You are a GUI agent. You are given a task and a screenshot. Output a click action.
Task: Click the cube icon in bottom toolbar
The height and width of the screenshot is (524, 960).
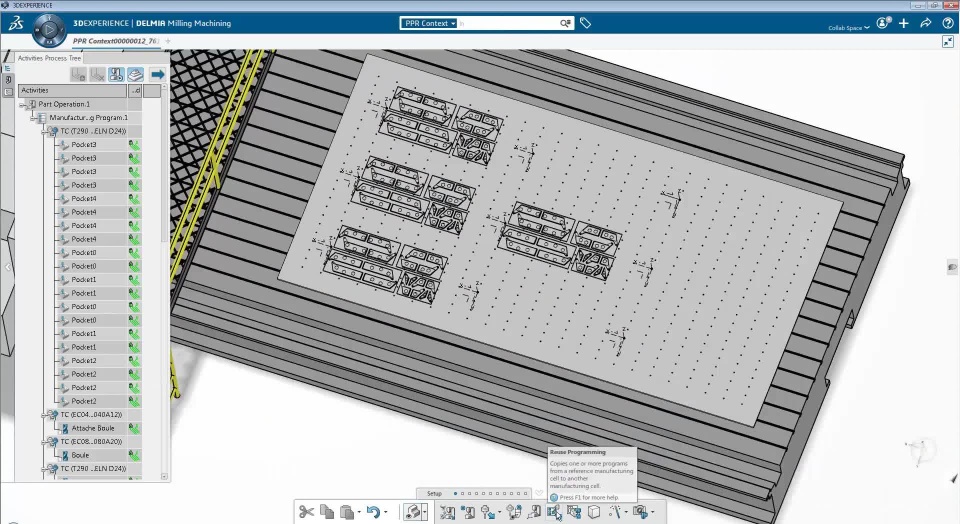[x=594, y=512]
